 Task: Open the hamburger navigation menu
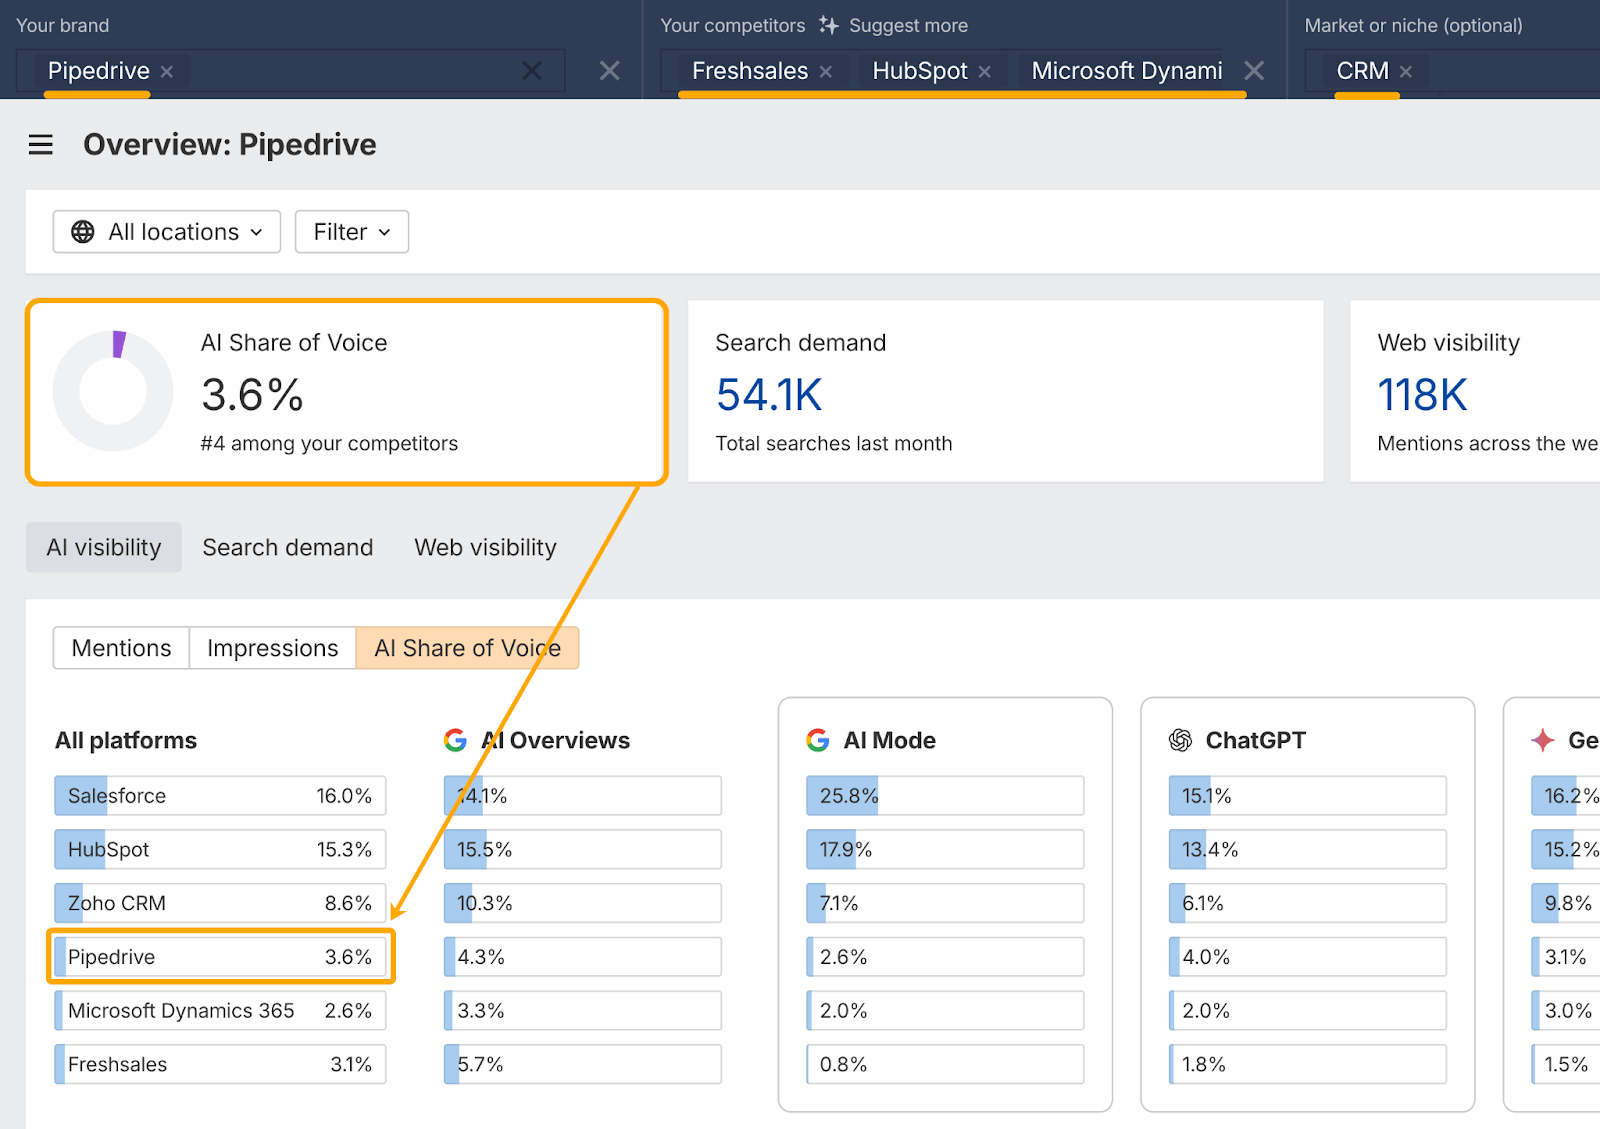40,144
